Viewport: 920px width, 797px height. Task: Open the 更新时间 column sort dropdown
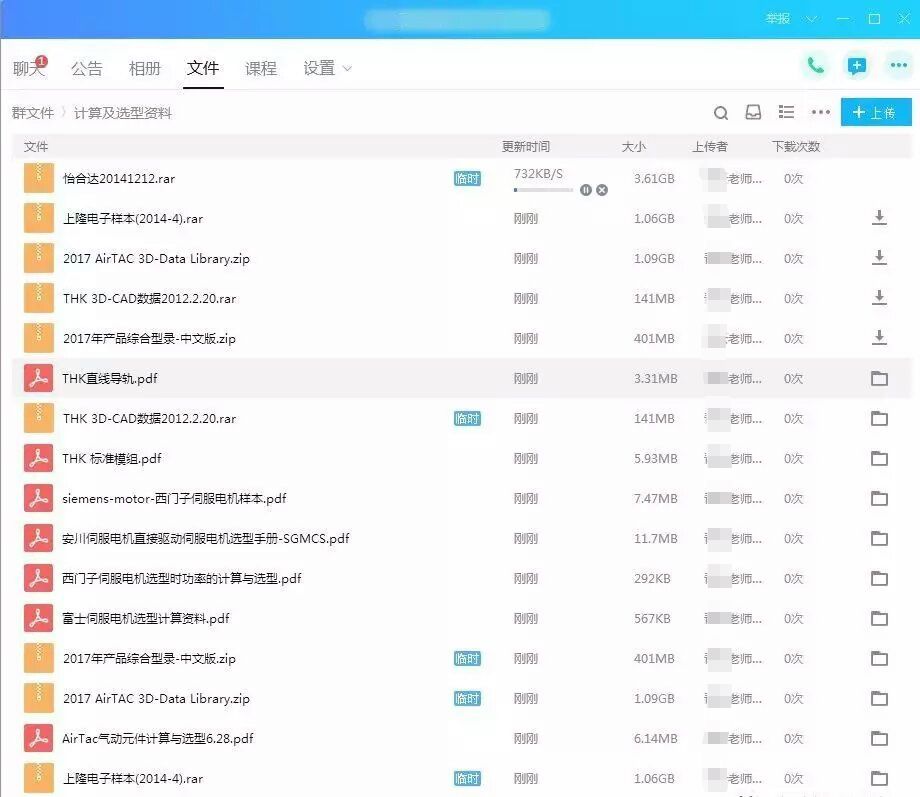(527, 146)
